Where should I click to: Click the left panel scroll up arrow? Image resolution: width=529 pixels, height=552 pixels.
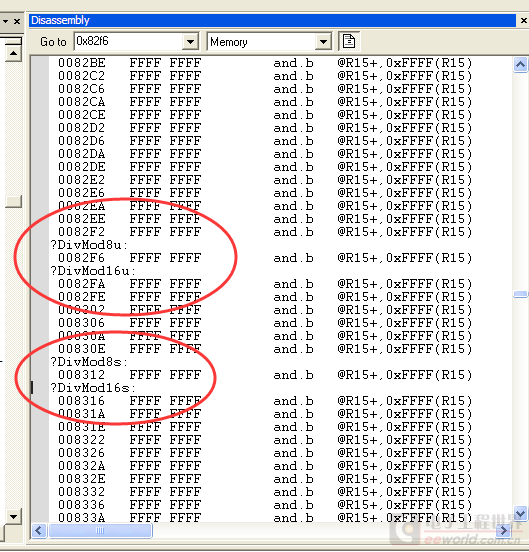(x=13, y=54)
